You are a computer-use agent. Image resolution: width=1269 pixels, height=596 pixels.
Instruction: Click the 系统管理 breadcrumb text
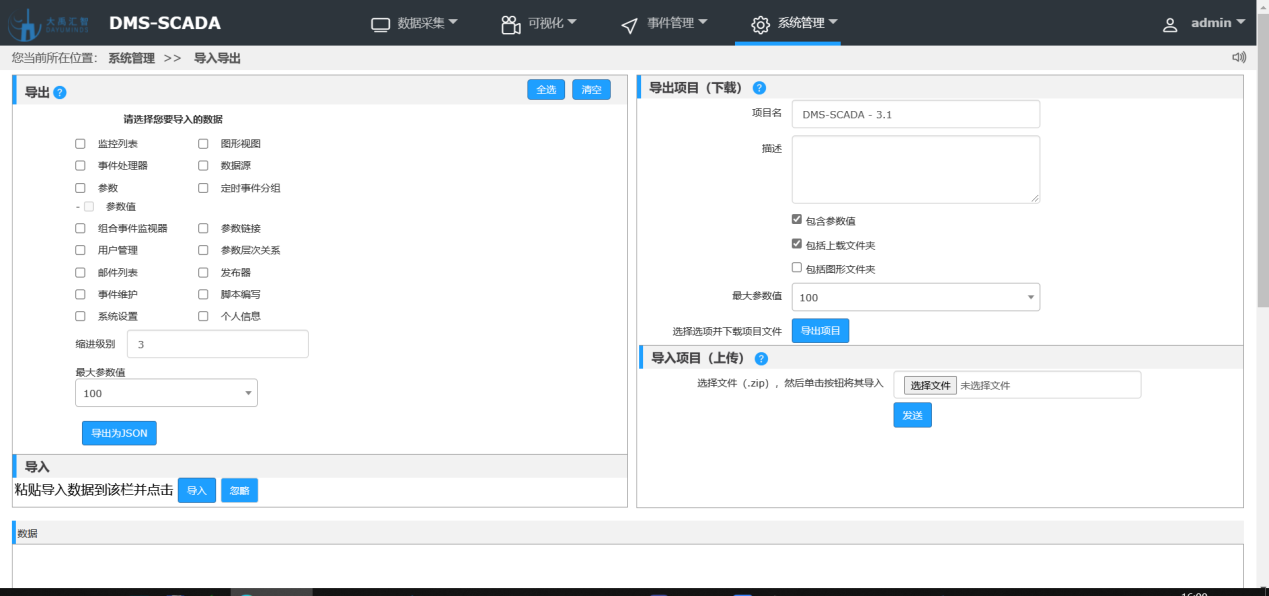(x=132, y=58)
